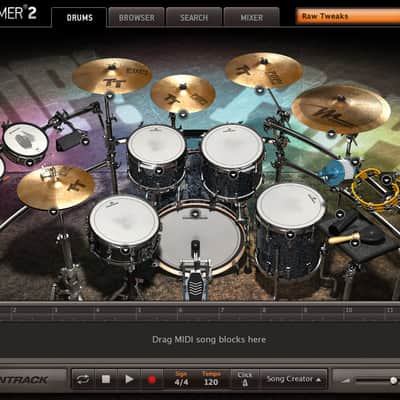
Task: Hit the small center splash cymbal
Action: click(183, 93)
